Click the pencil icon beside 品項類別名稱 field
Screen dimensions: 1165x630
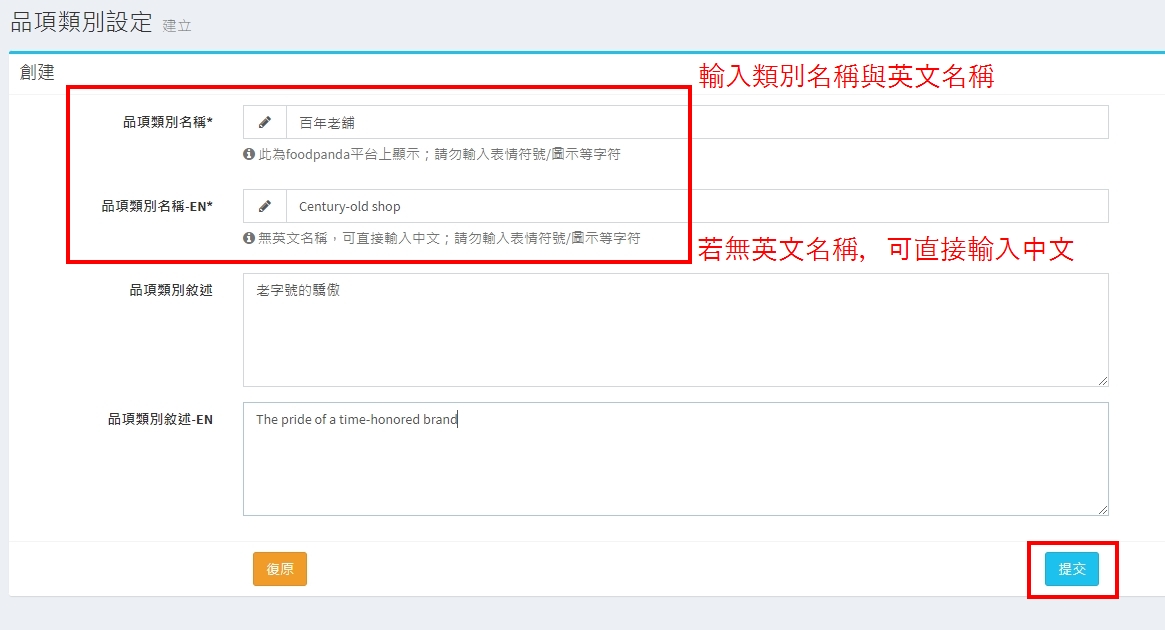click(265, 122)
